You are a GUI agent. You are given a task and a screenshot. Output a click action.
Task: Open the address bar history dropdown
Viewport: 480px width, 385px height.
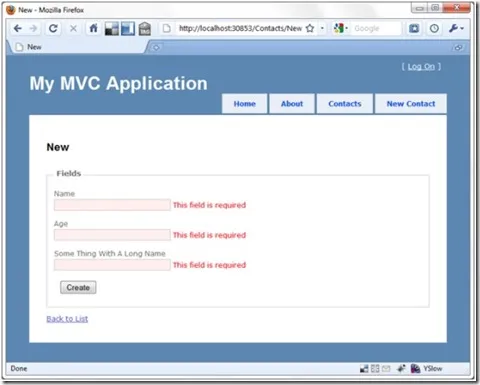point(322,28)
